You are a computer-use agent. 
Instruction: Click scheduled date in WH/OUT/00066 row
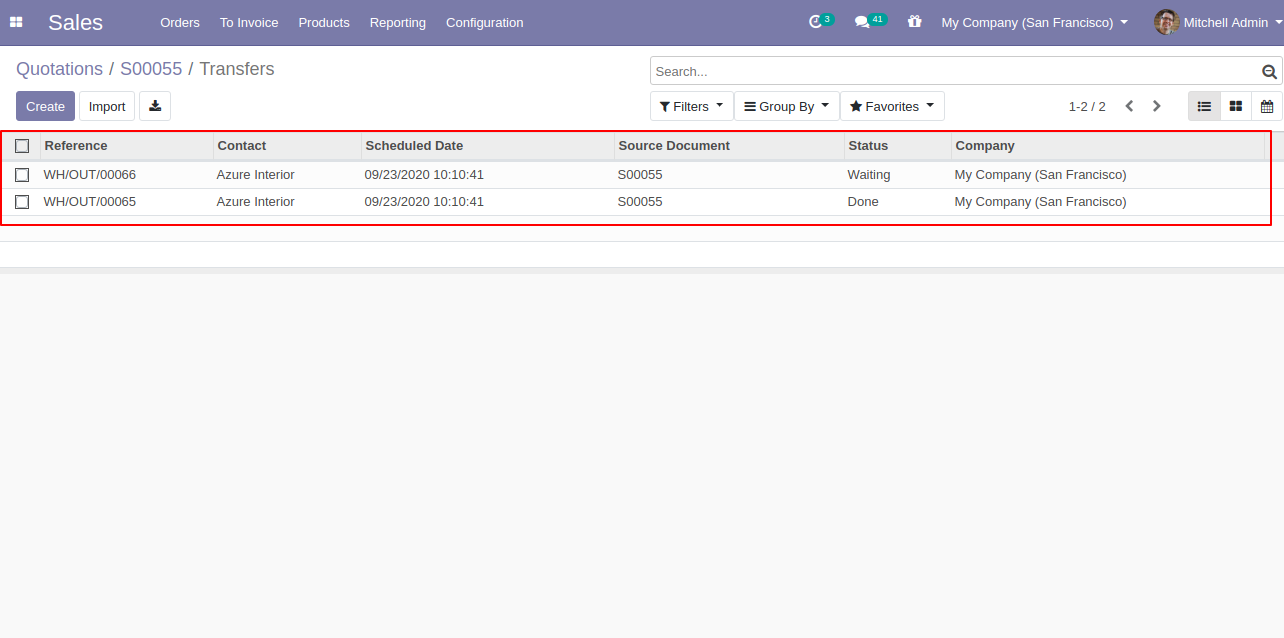424,175
